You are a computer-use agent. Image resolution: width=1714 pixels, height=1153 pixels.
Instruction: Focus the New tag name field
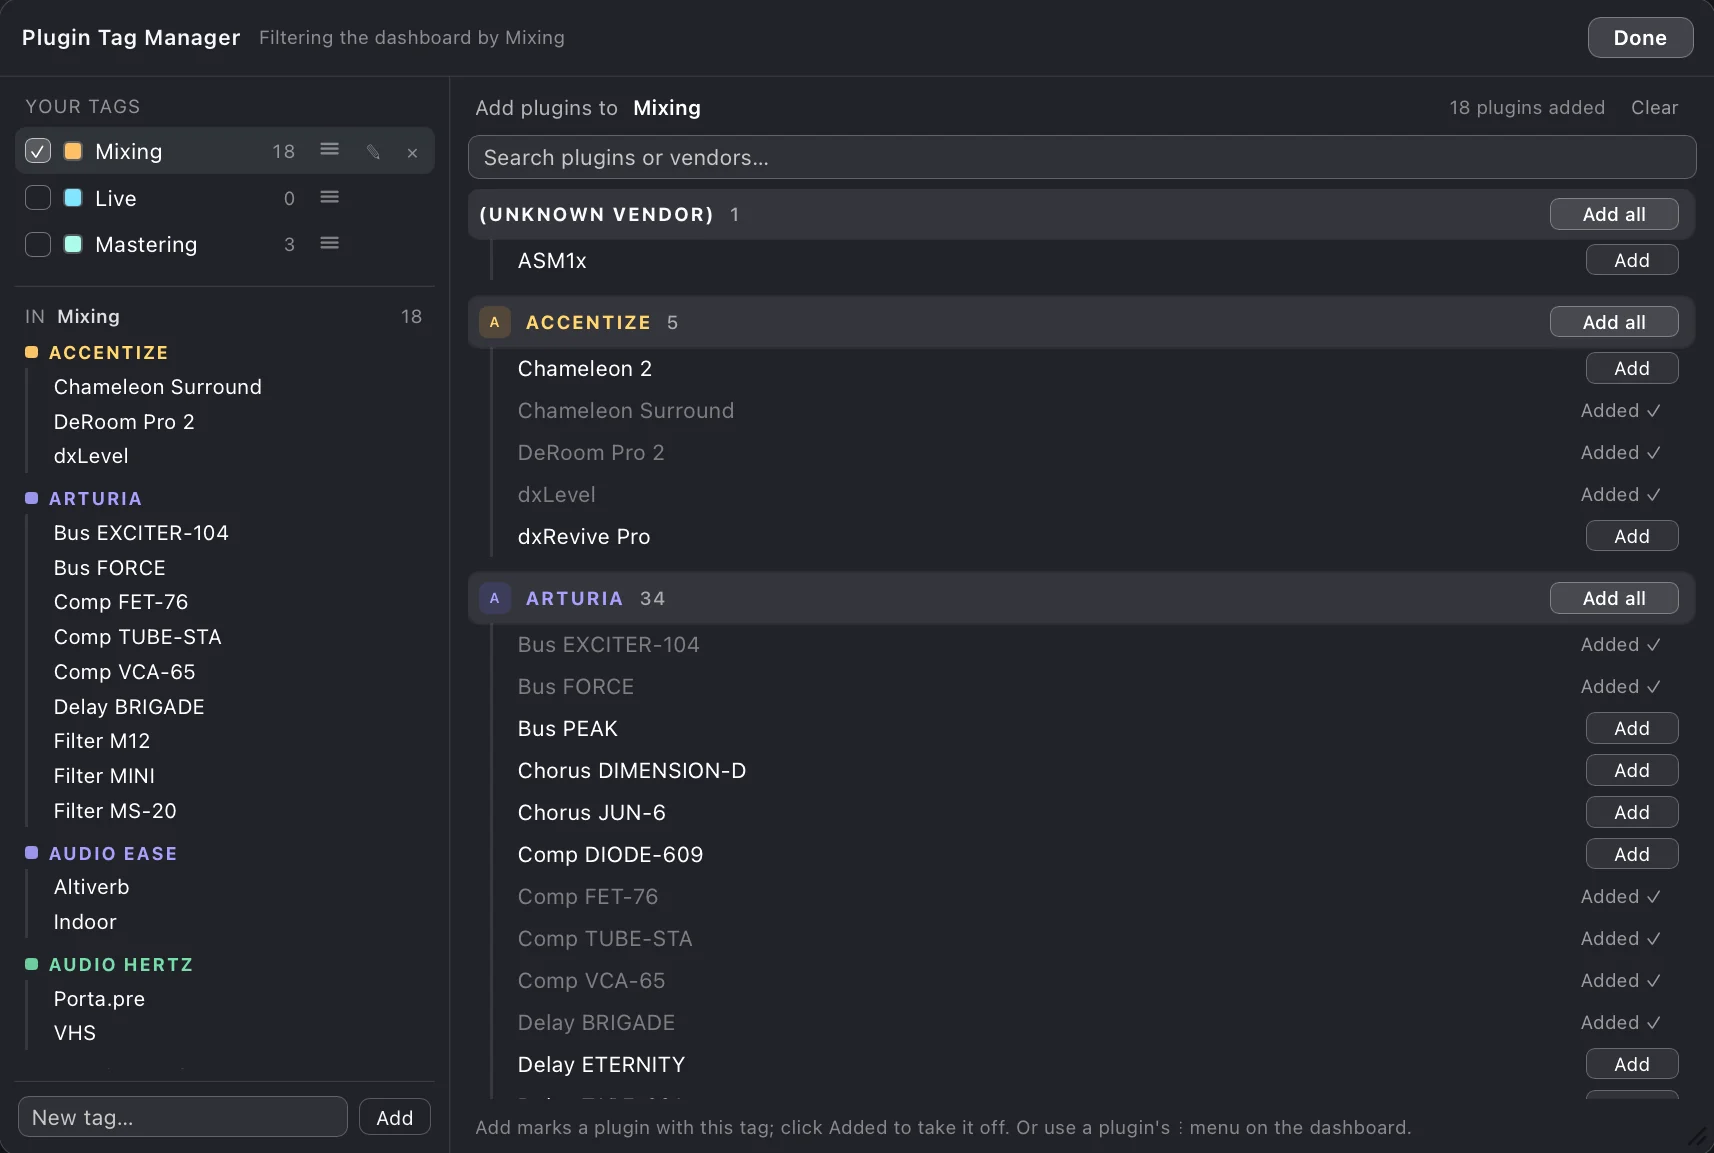coord(183,1117)
